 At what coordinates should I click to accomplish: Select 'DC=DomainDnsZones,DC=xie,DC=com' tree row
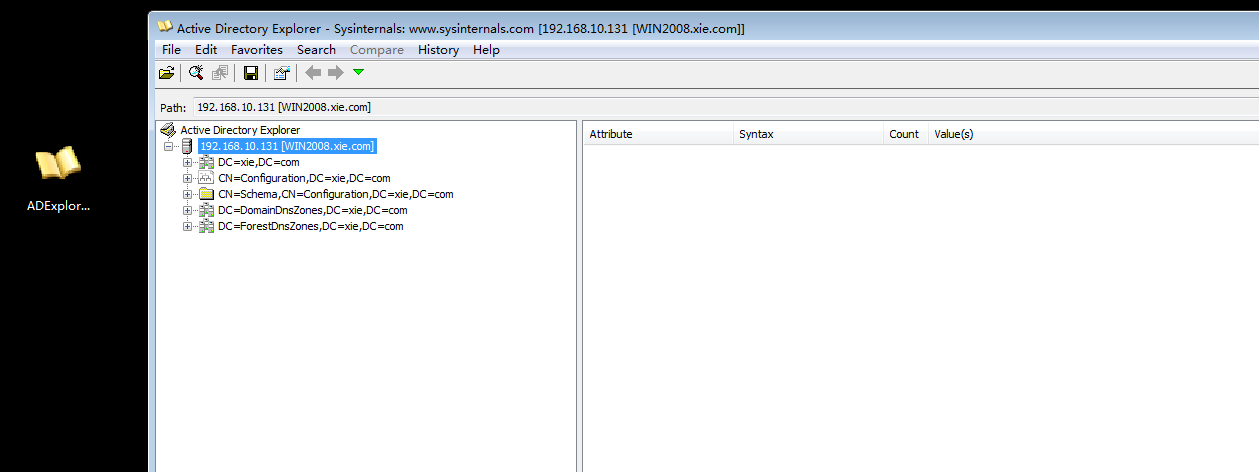[x=313, y=210]
